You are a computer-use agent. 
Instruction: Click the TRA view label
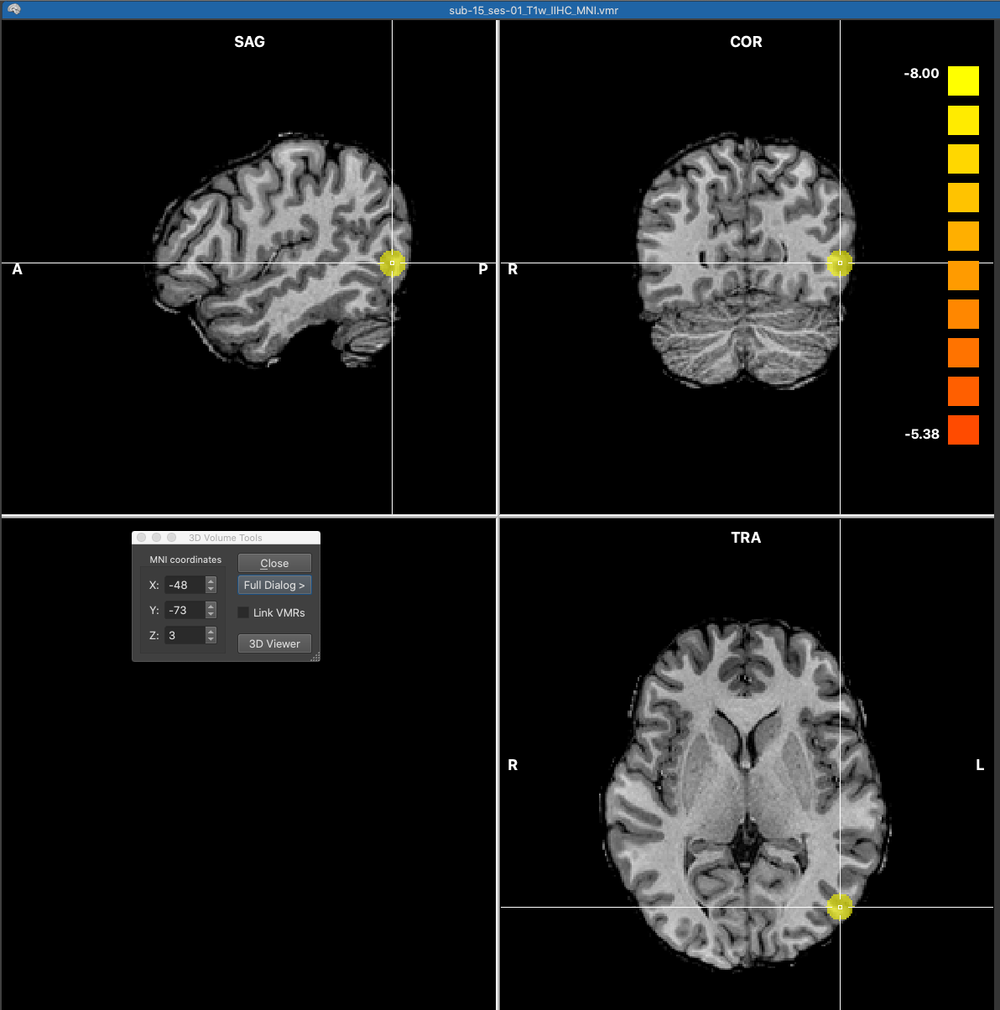746,538
